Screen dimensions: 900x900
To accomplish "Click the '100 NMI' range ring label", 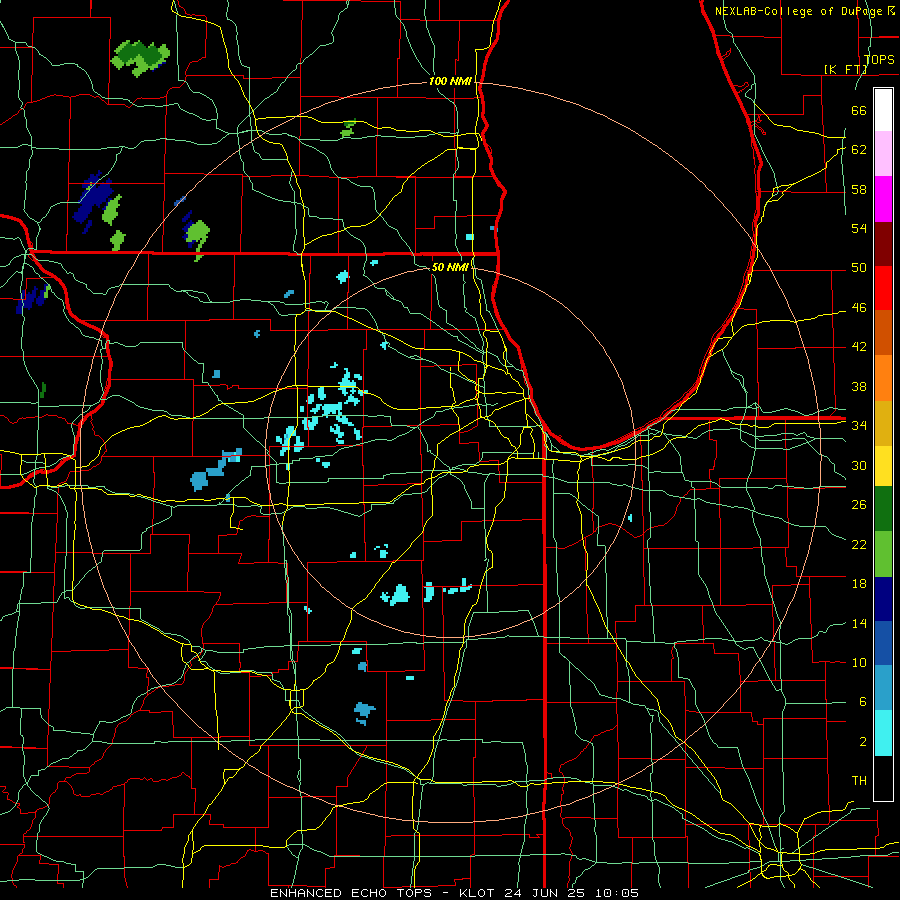I will click(450, 82).
